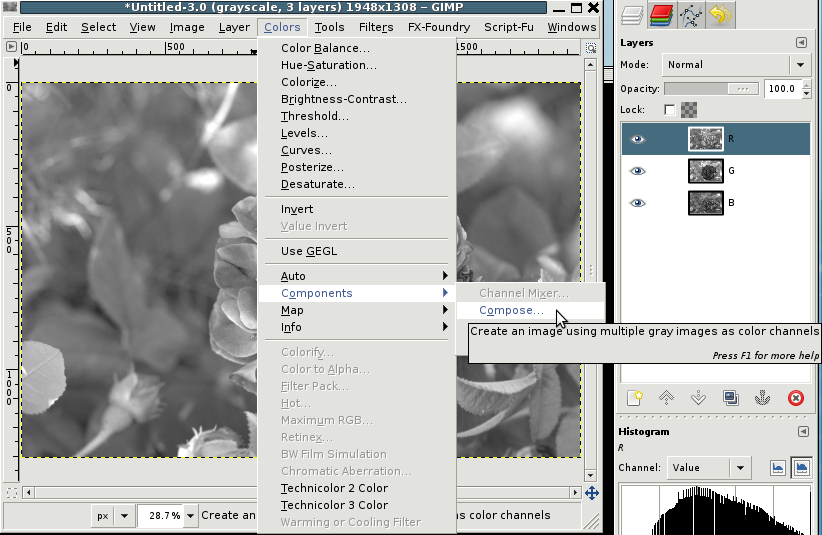
Task: Expand the Auto submenu
Action: pos(356,276)
